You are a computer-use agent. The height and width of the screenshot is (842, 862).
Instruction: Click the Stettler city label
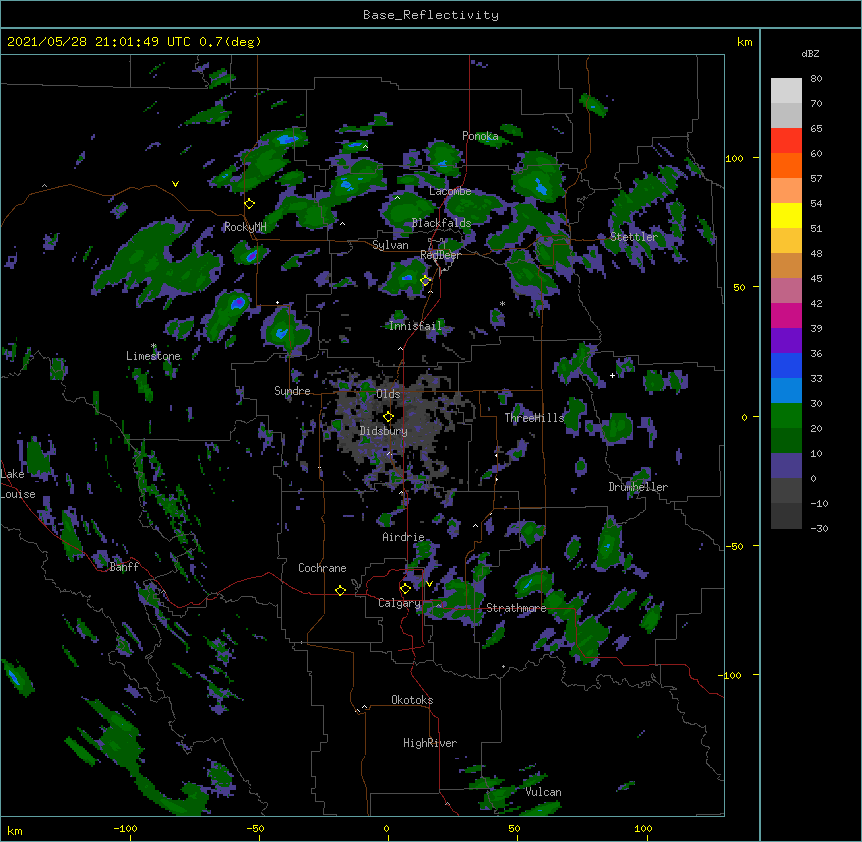point(634,237)
